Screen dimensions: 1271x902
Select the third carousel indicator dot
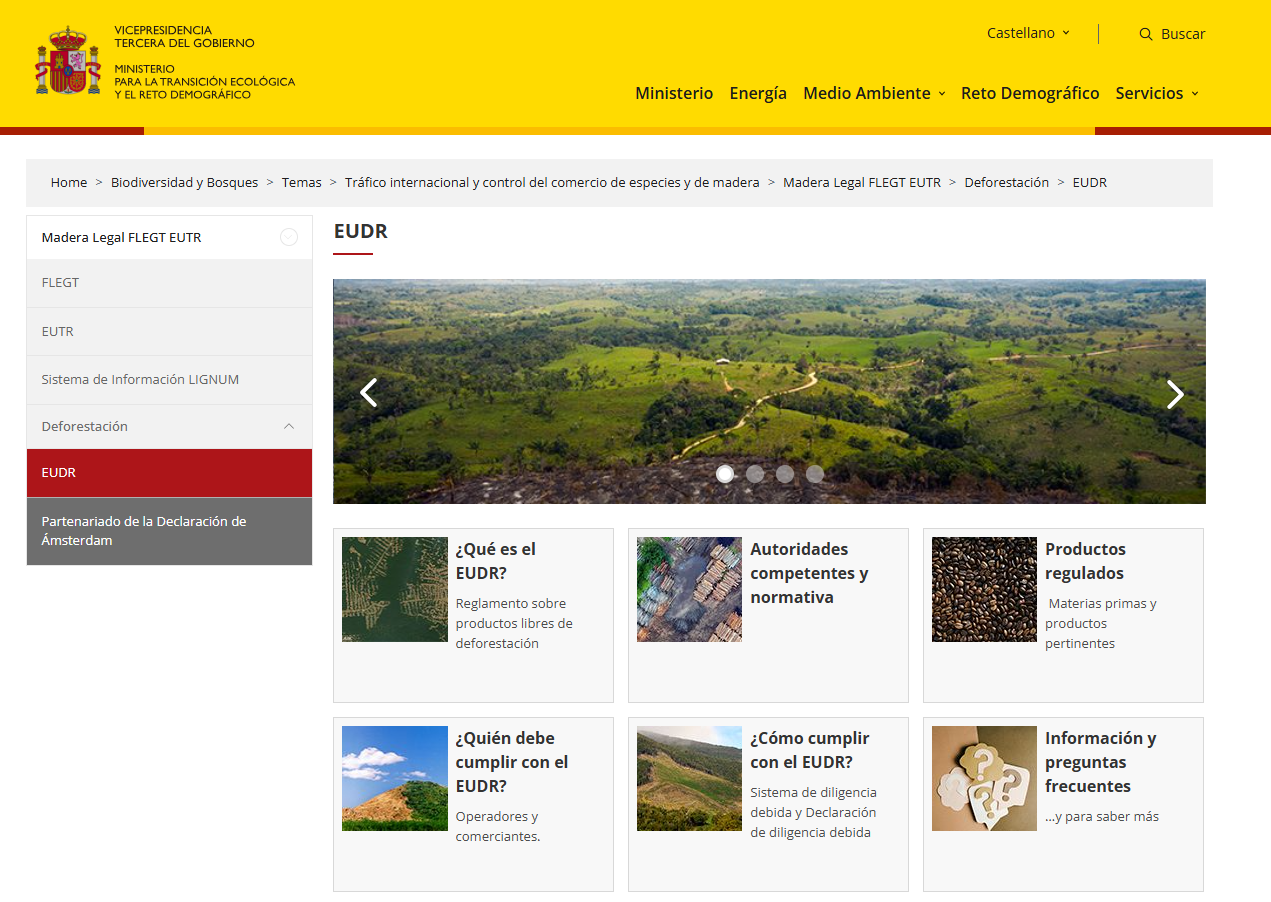click(x=784, y=474)
